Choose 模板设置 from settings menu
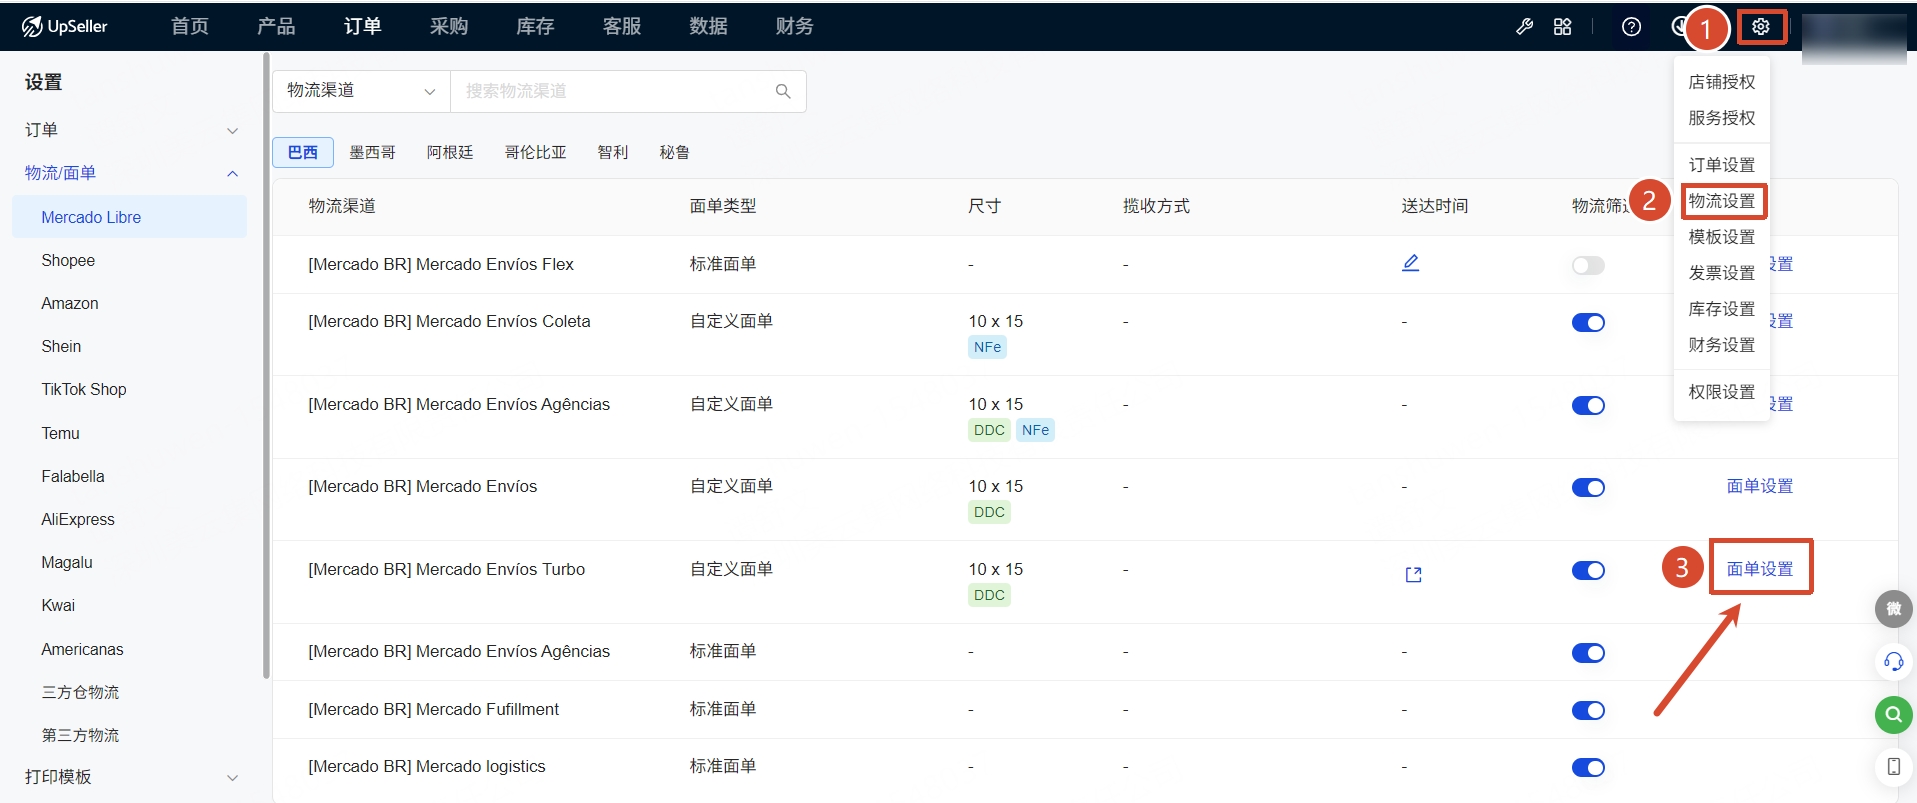 [x=1722, y=237]
